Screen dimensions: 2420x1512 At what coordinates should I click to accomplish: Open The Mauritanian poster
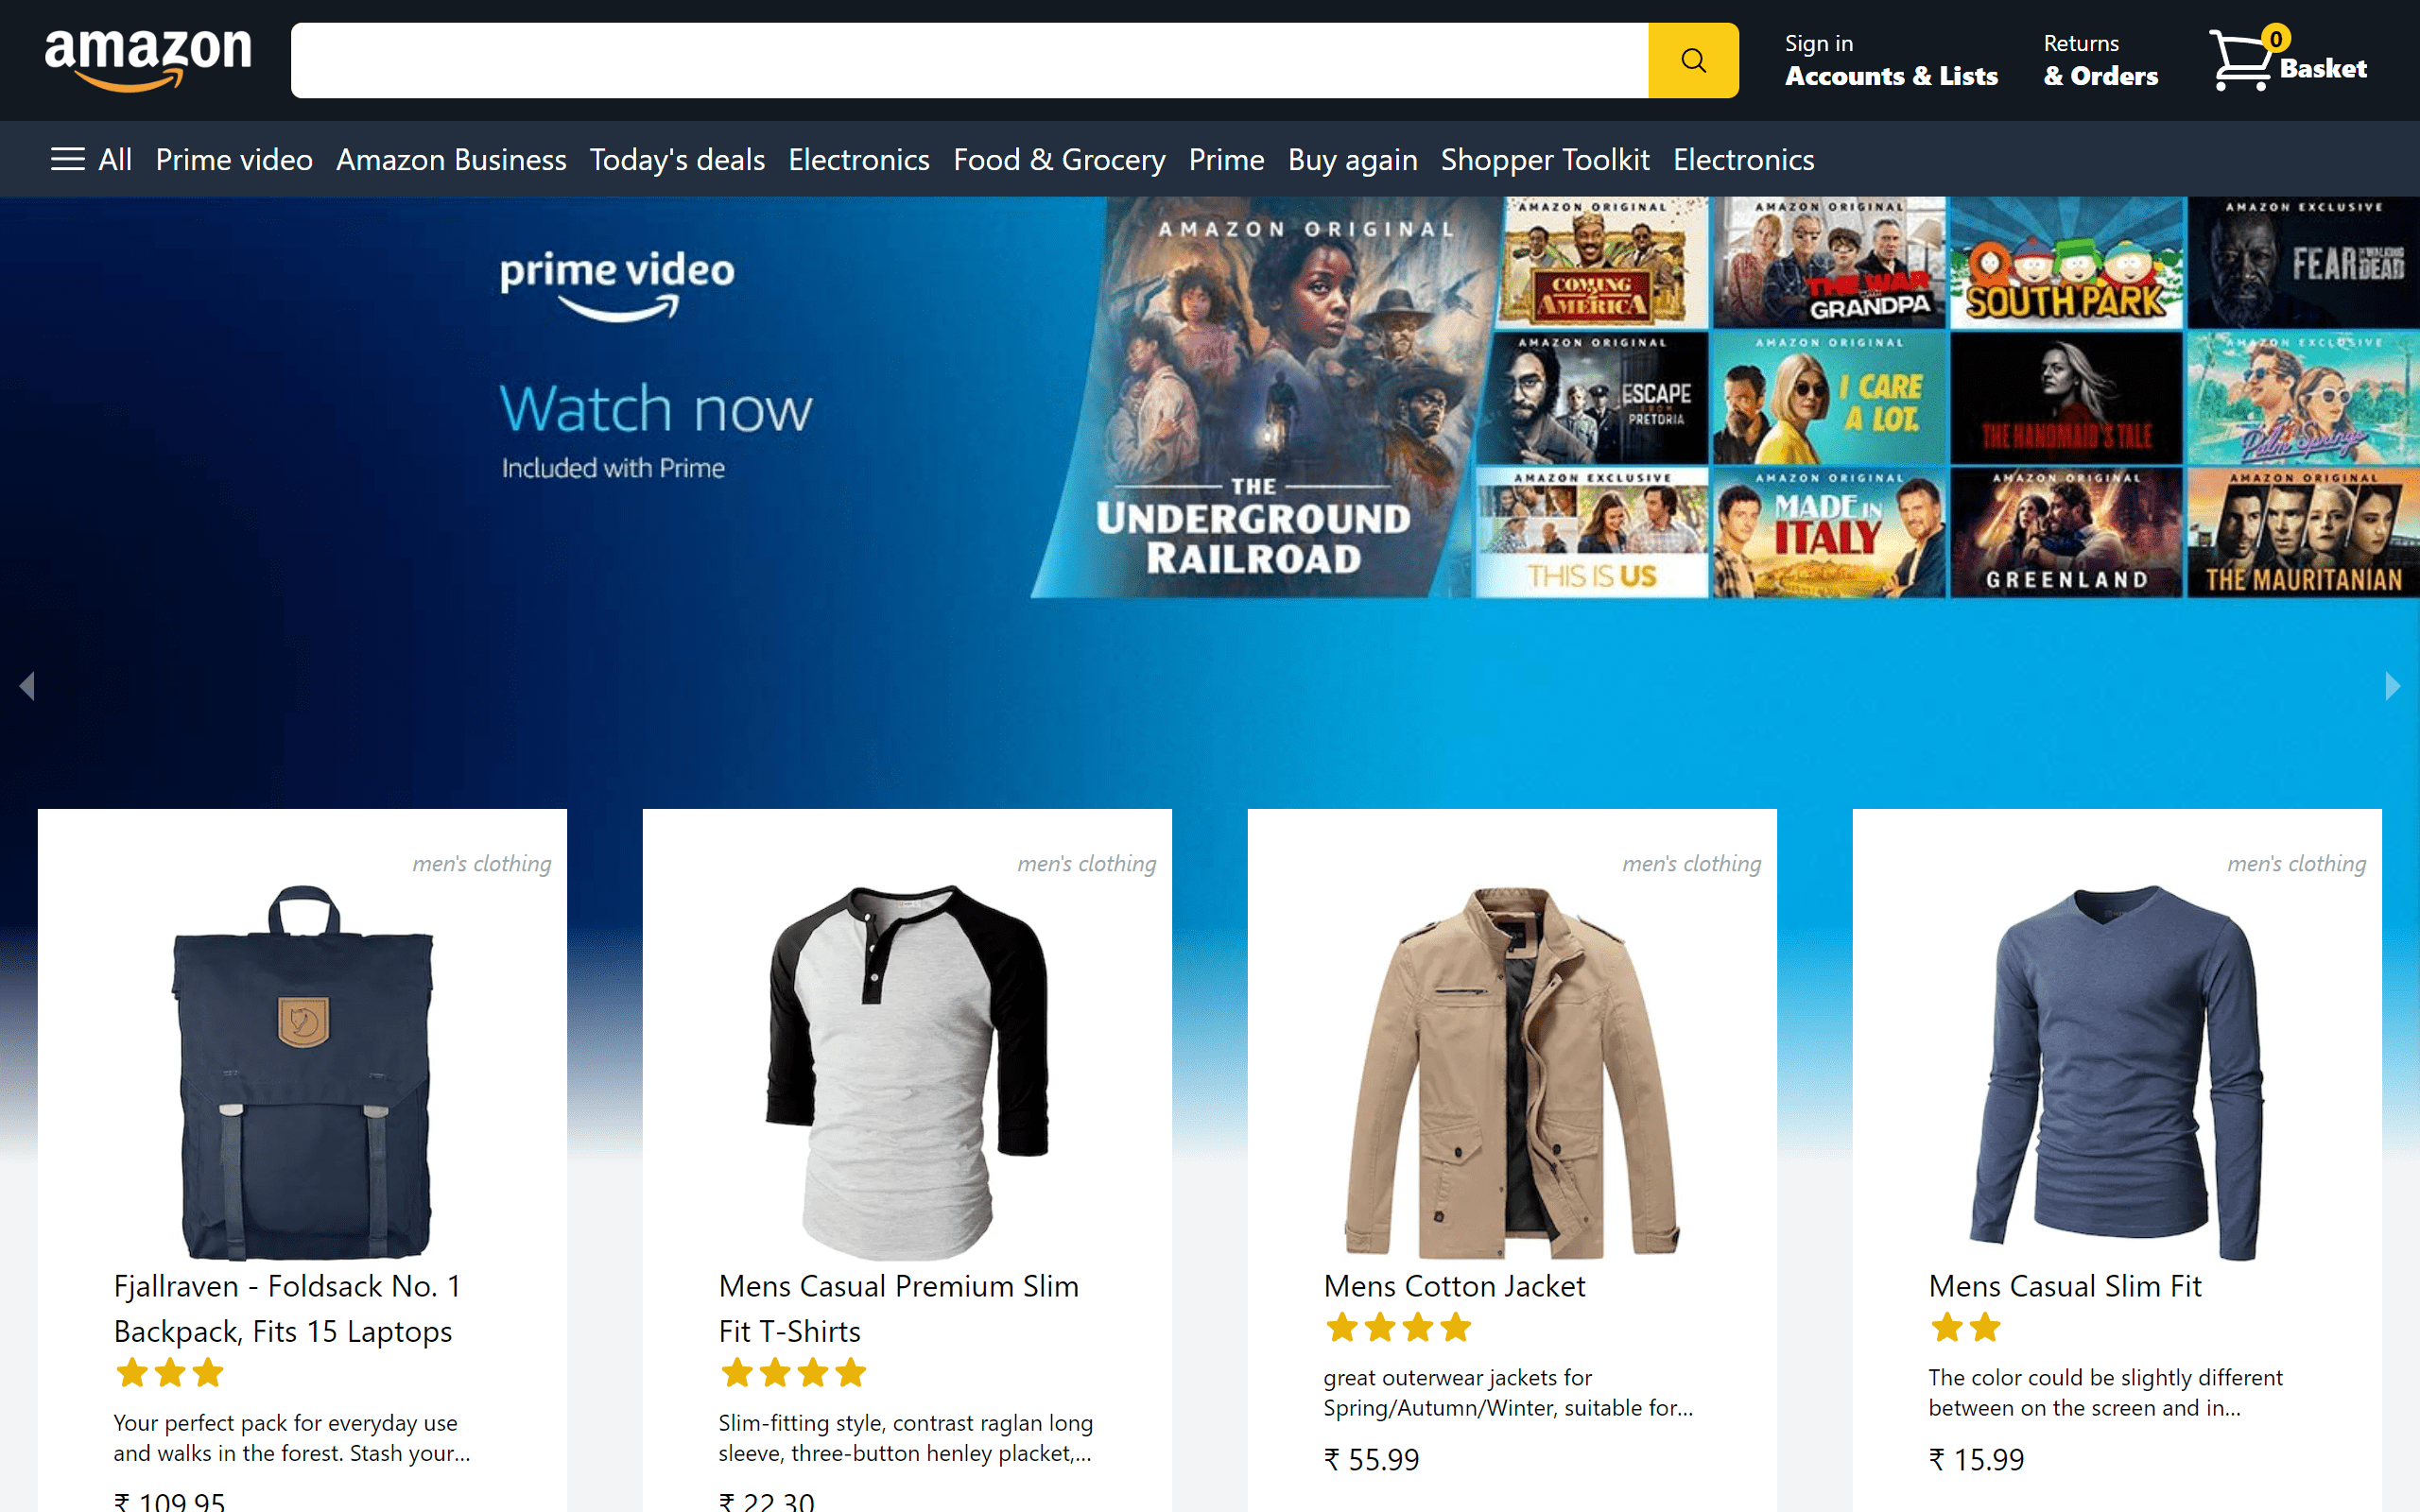(2304, 533)
